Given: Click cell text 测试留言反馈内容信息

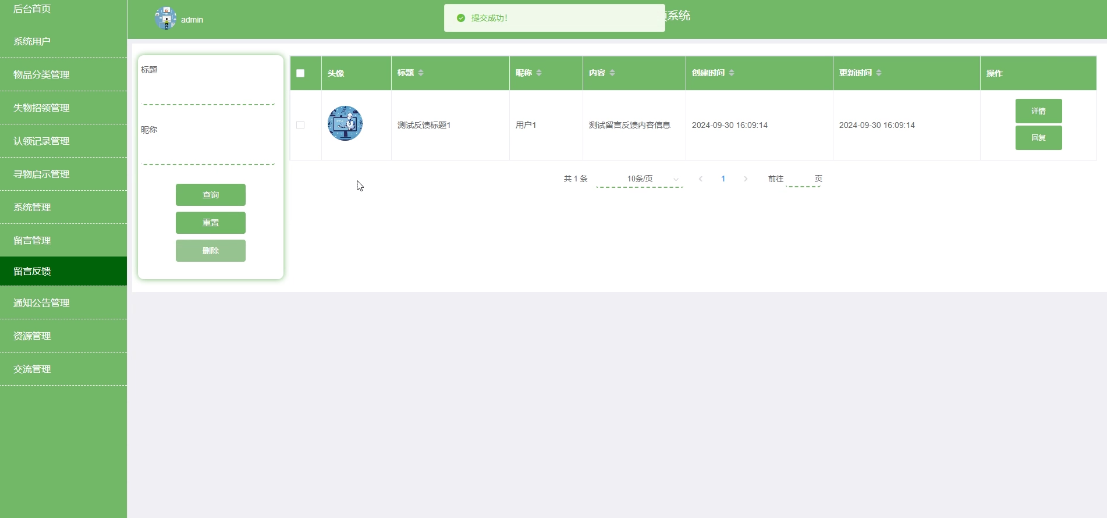Looking at the screenshot, I should coord(629,125).
